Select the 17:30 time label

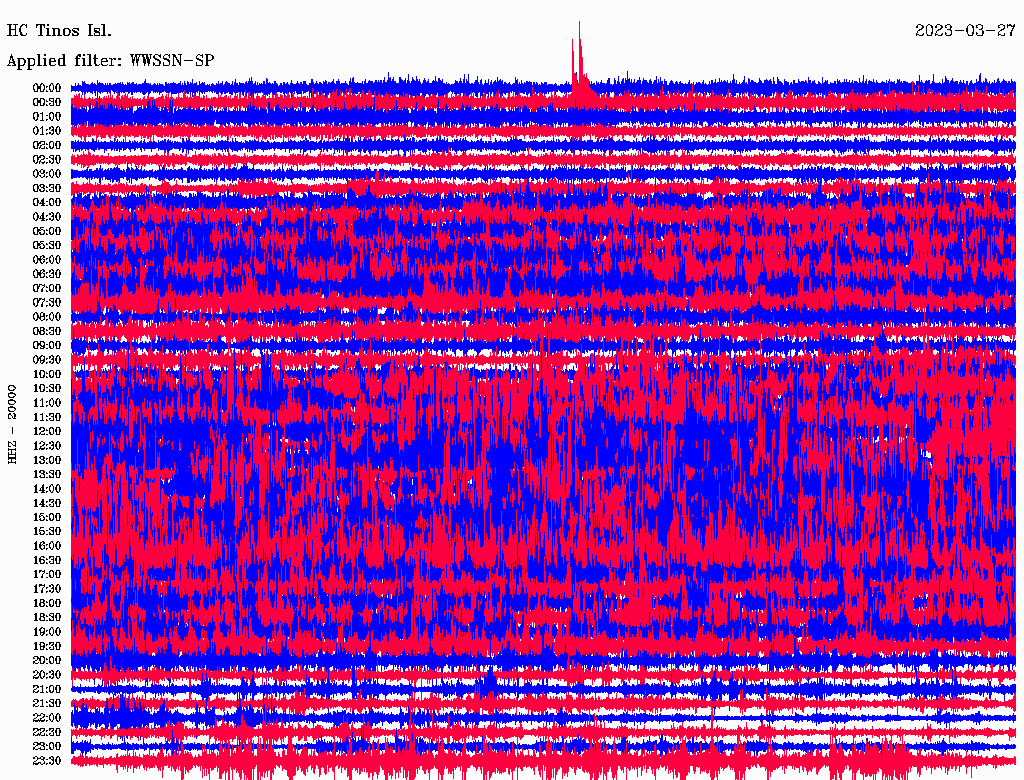[47, 589]
